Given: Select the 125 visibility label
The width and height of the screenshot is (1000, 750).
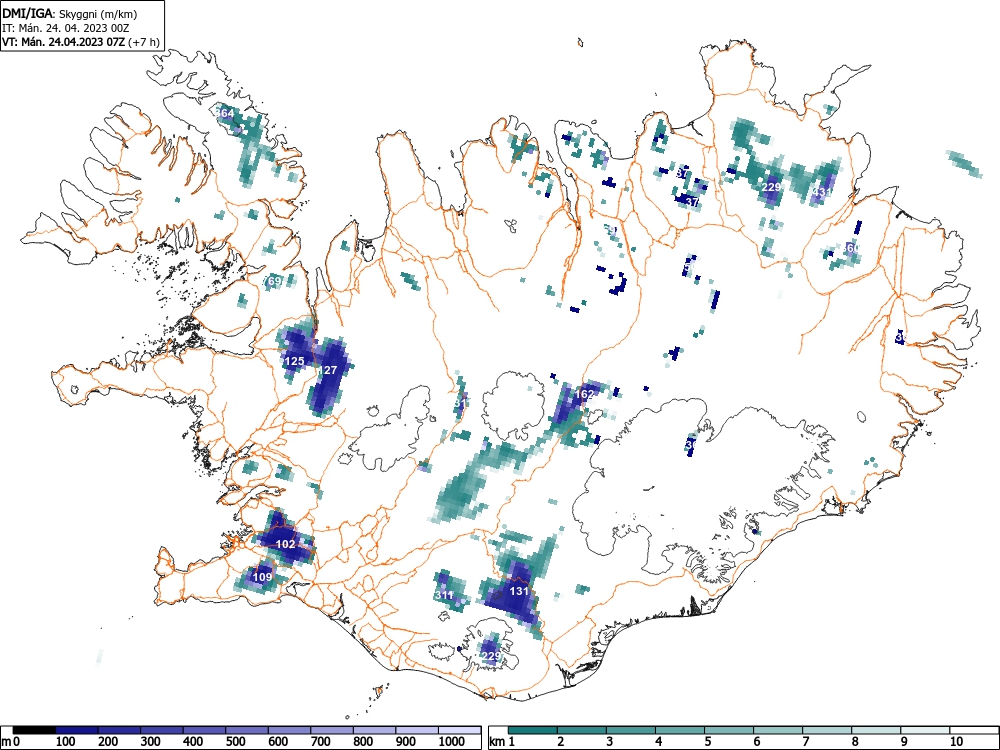Looking at the screenshot, I should point(294,361).
